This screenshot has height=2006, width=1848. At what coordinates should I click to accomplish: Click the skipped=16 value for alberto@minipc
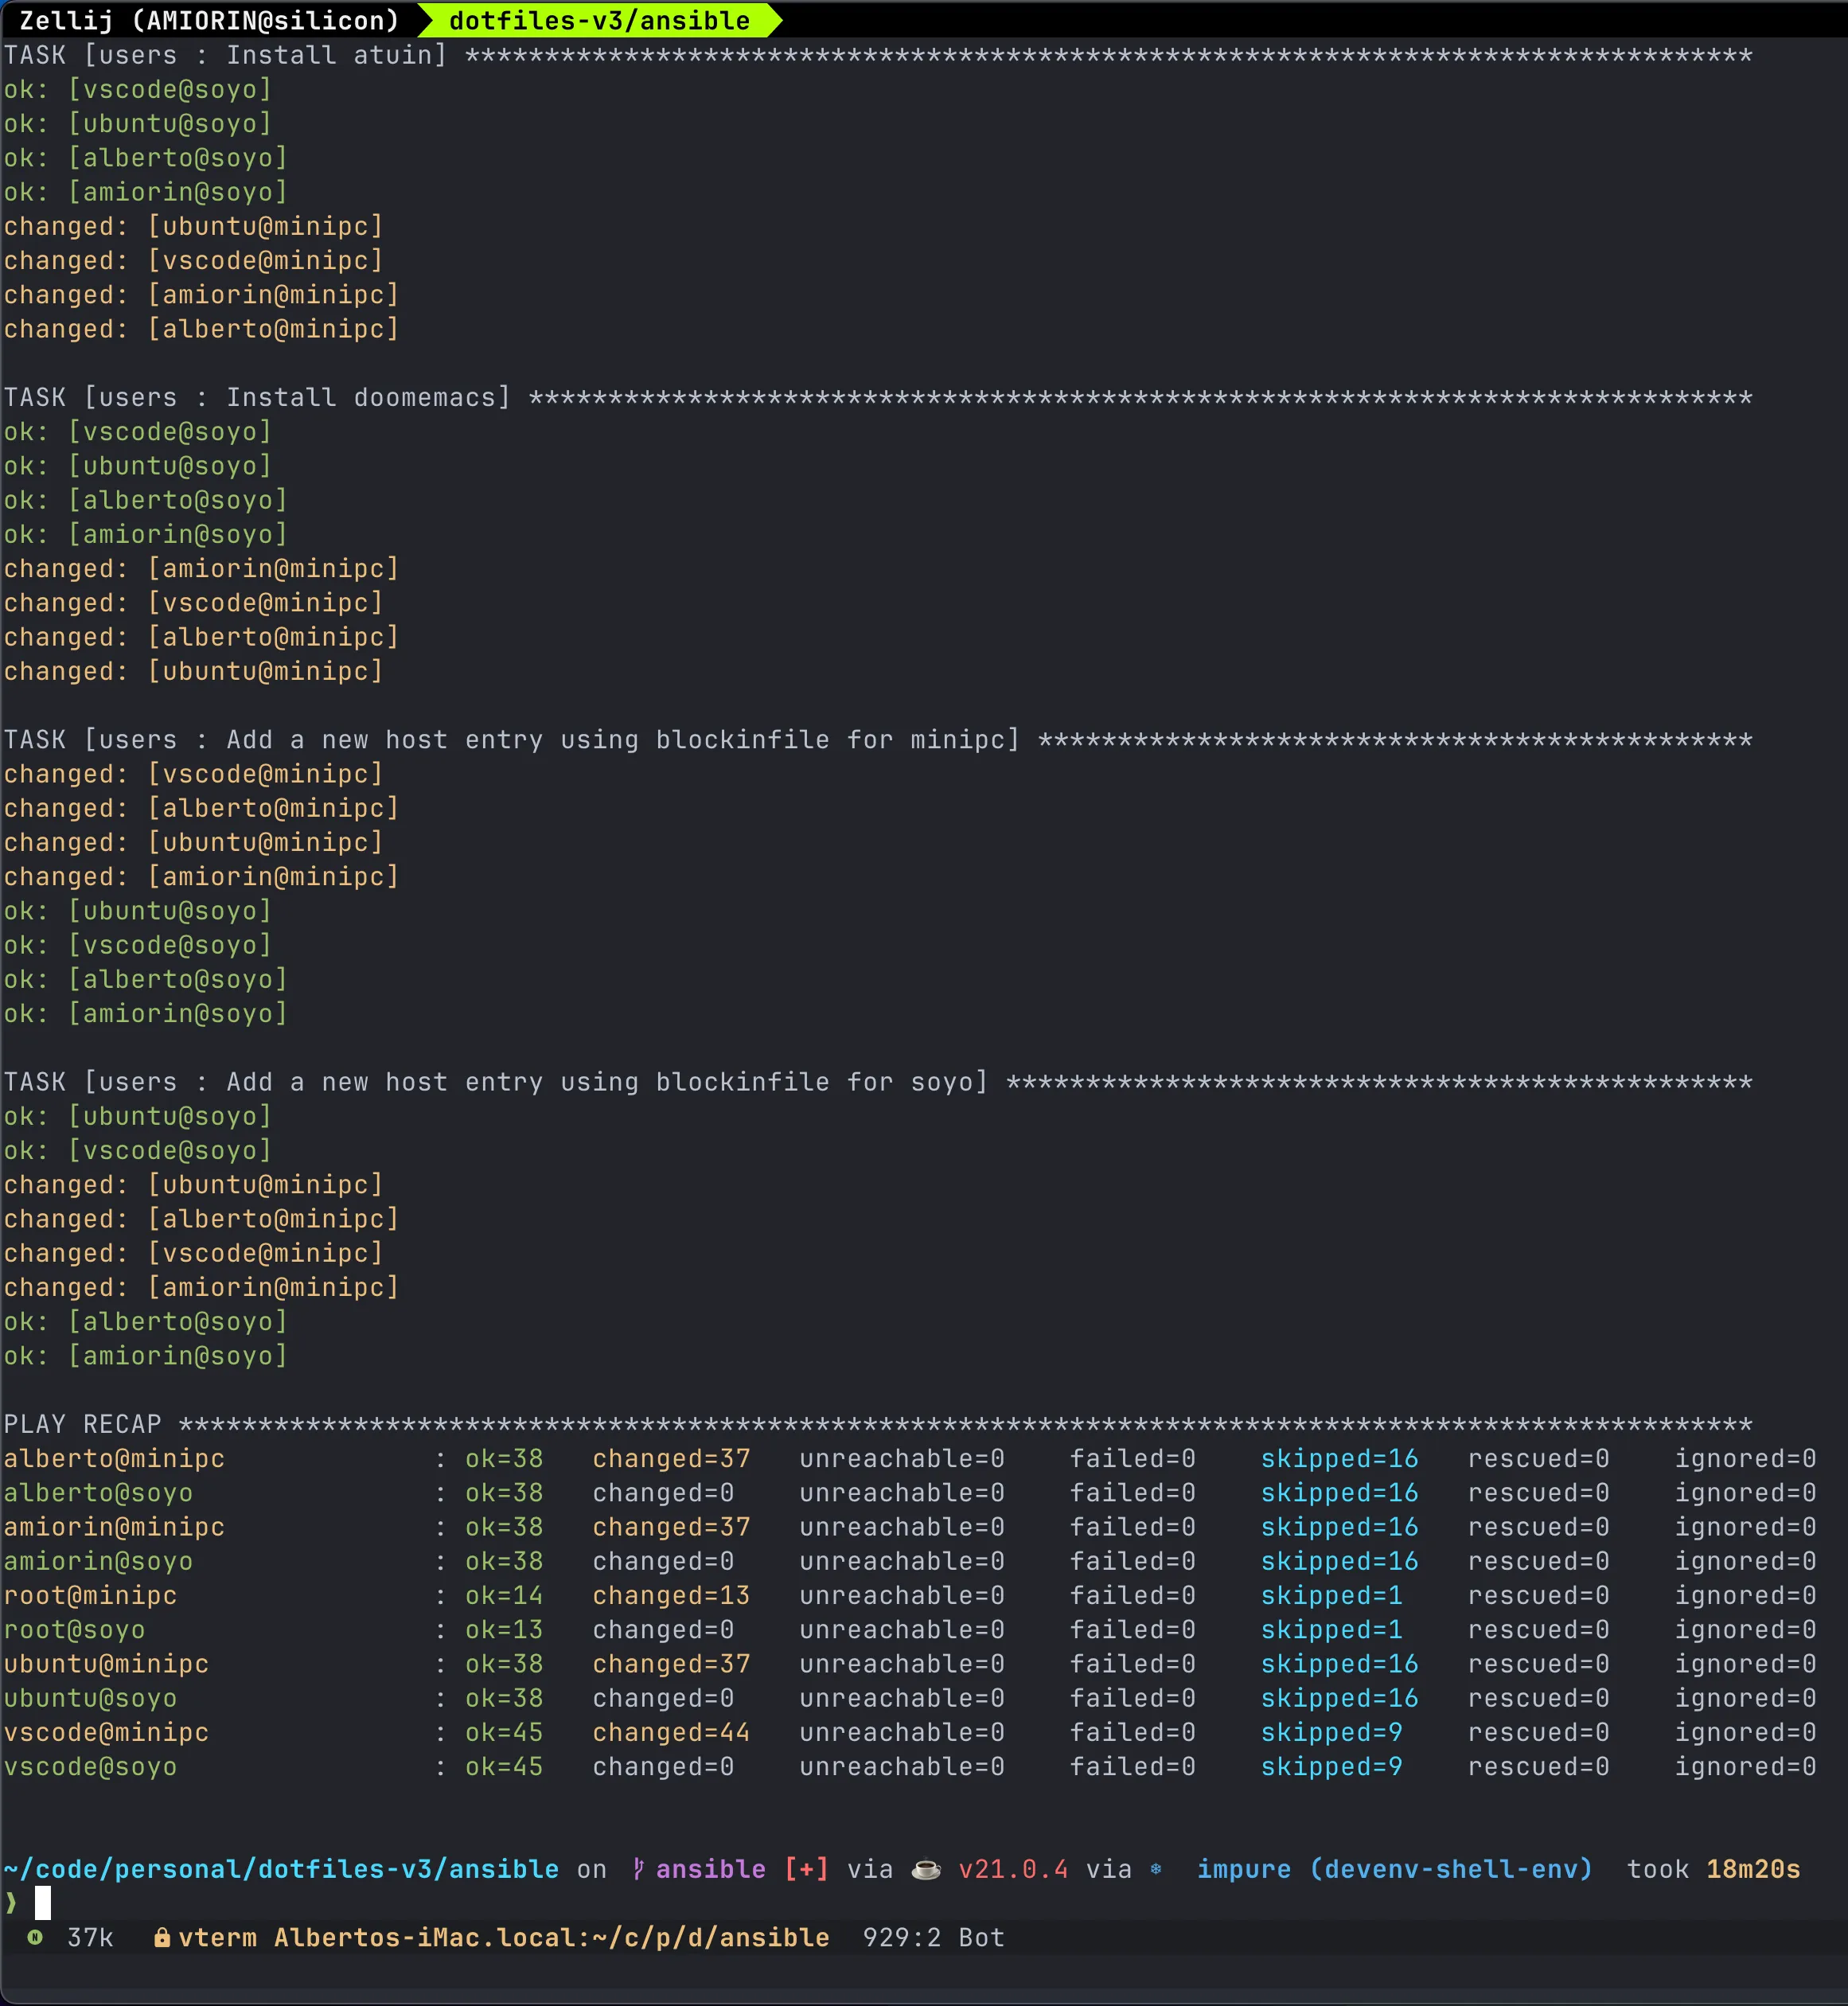(1339, 1458)
